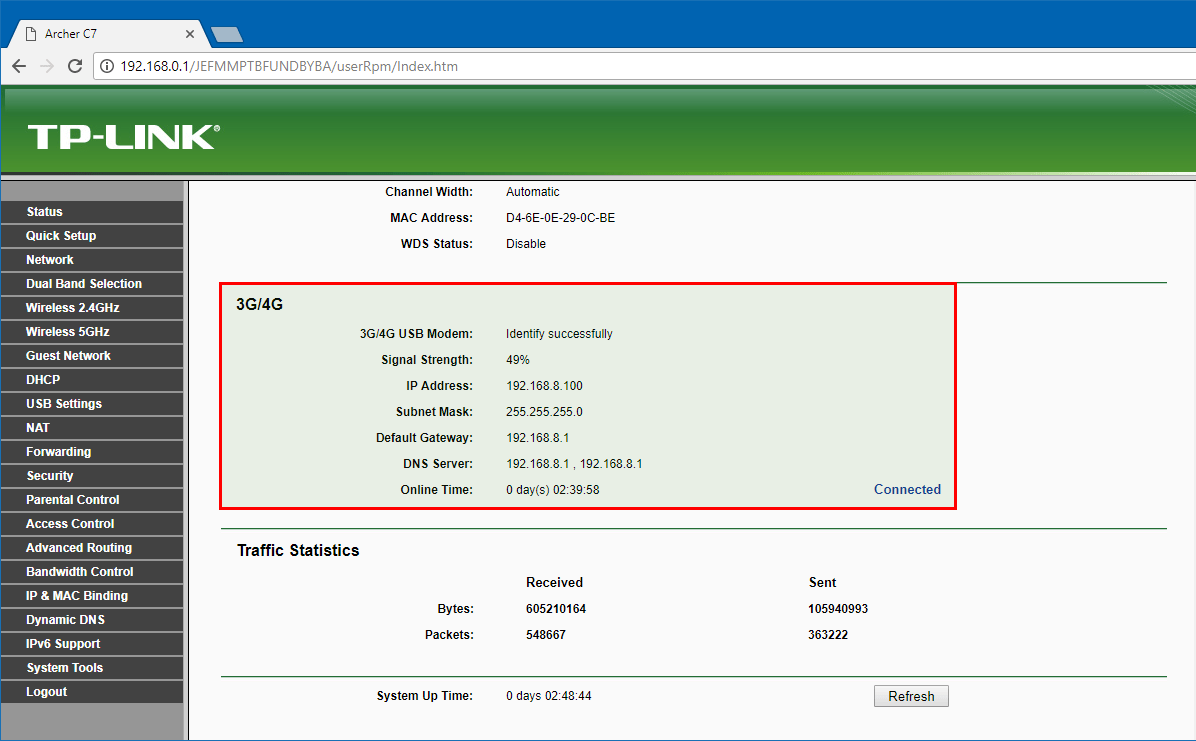Close the Archer C7 tab
Image resolution: width=1196 pixels, height=741 pixels.
(190, 34)
